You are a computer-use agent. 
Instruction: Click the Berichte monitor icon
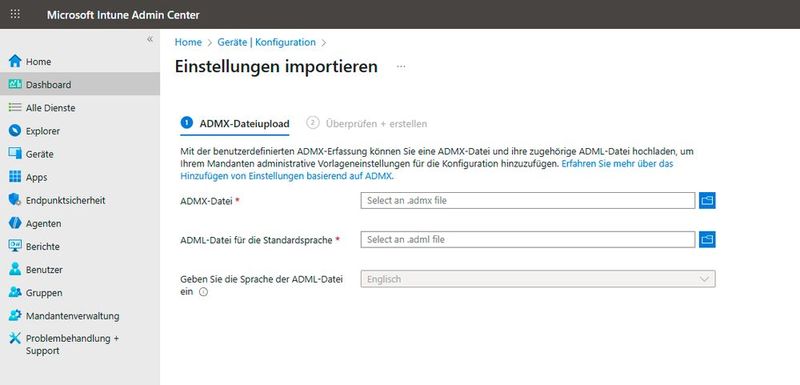(x=15, y=246)
